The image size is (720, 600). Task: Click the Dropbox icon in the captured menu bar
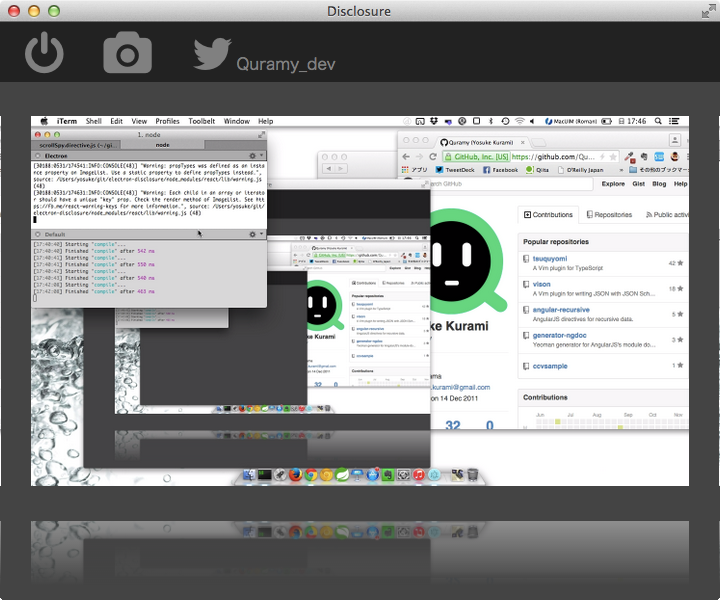(433, 121)
